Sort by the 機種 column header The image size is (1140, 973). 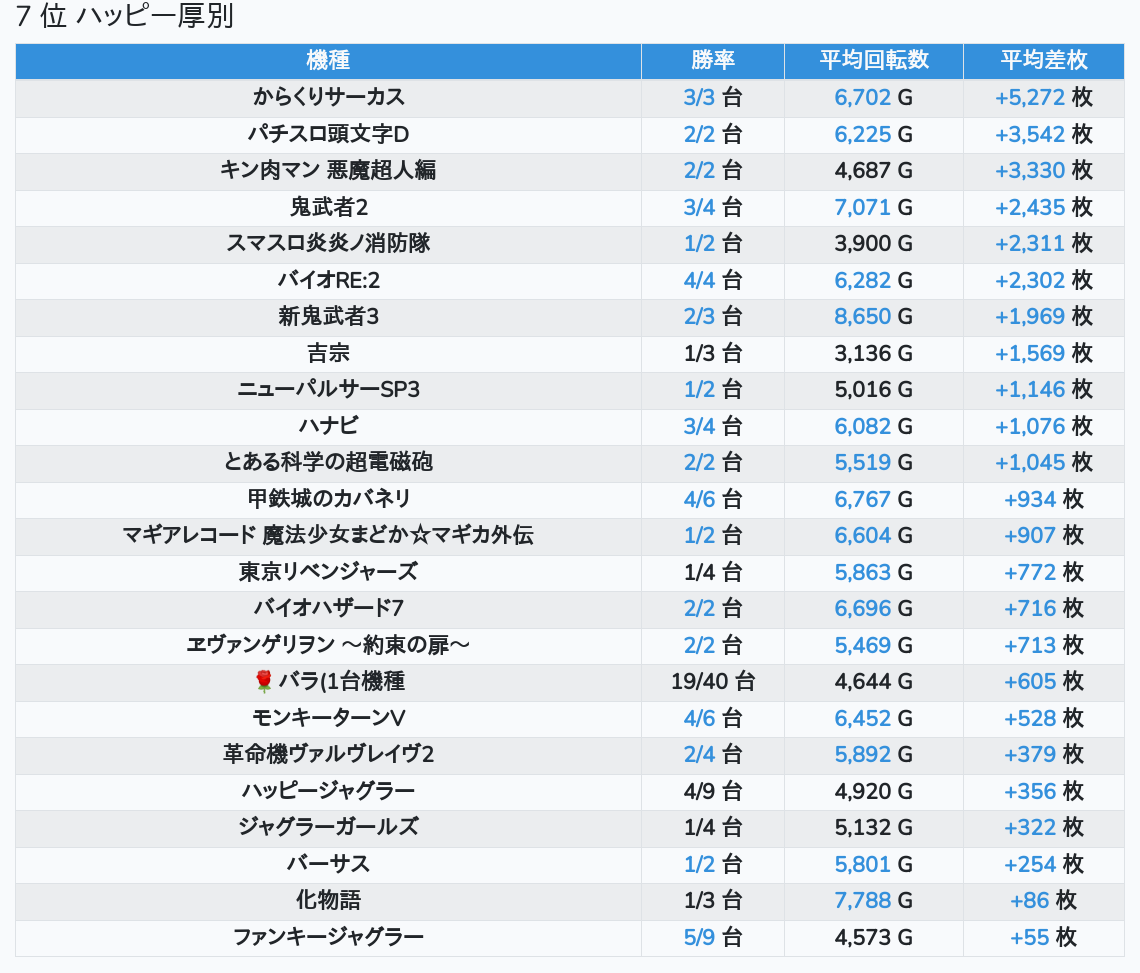pos(328,60)
